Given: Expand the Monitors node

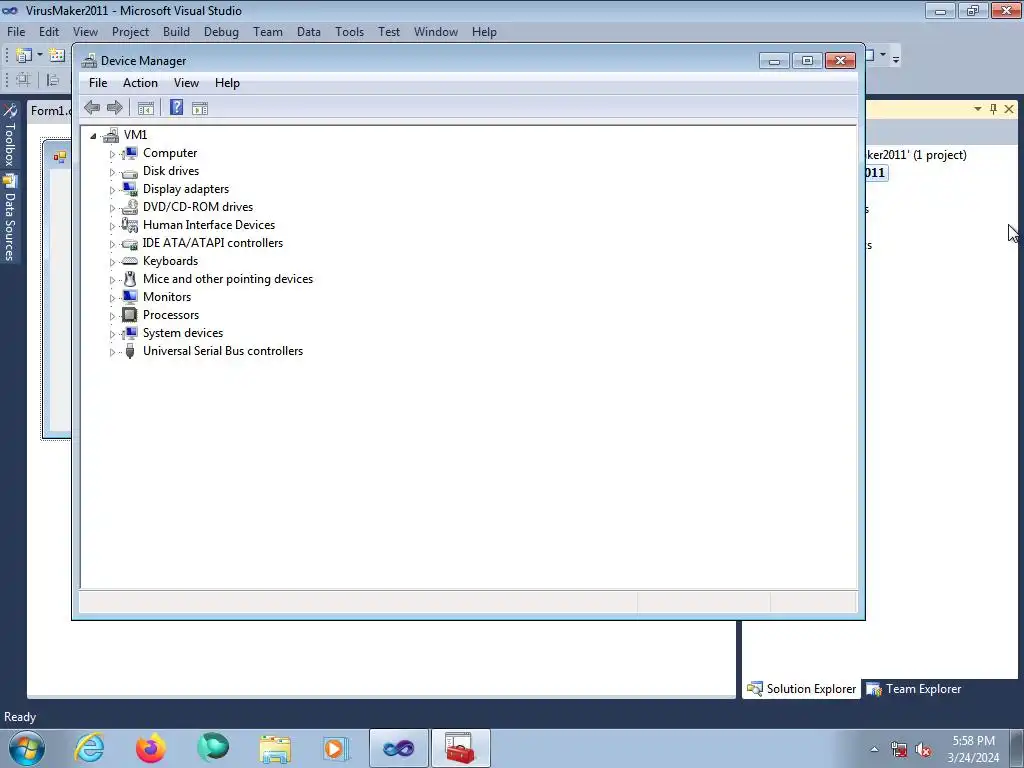Looking at the screenshot, I should click(x=112, y=298).
